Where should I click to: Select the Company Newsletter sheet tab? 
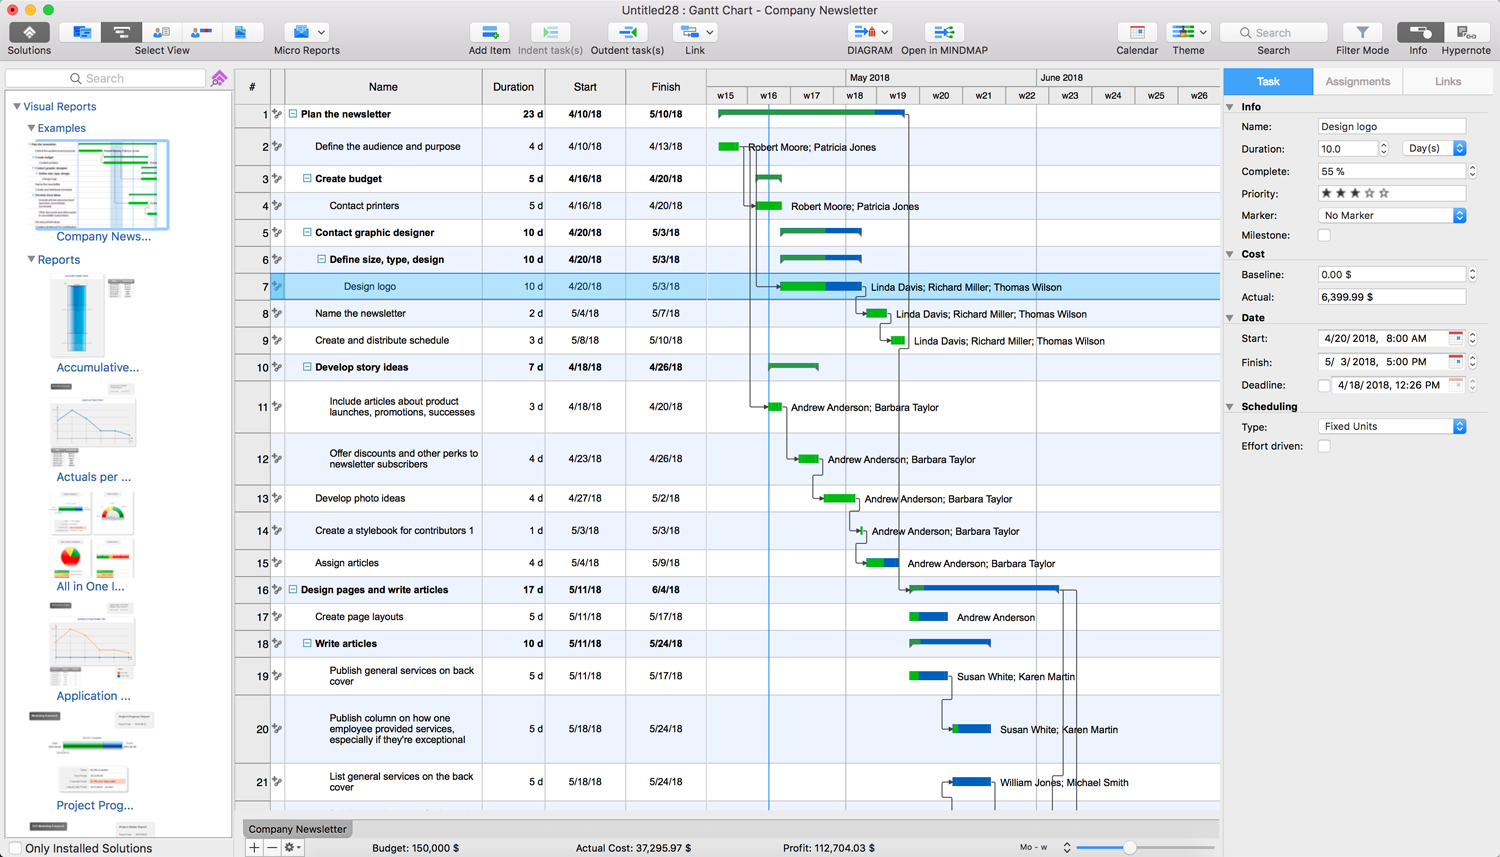297,829
